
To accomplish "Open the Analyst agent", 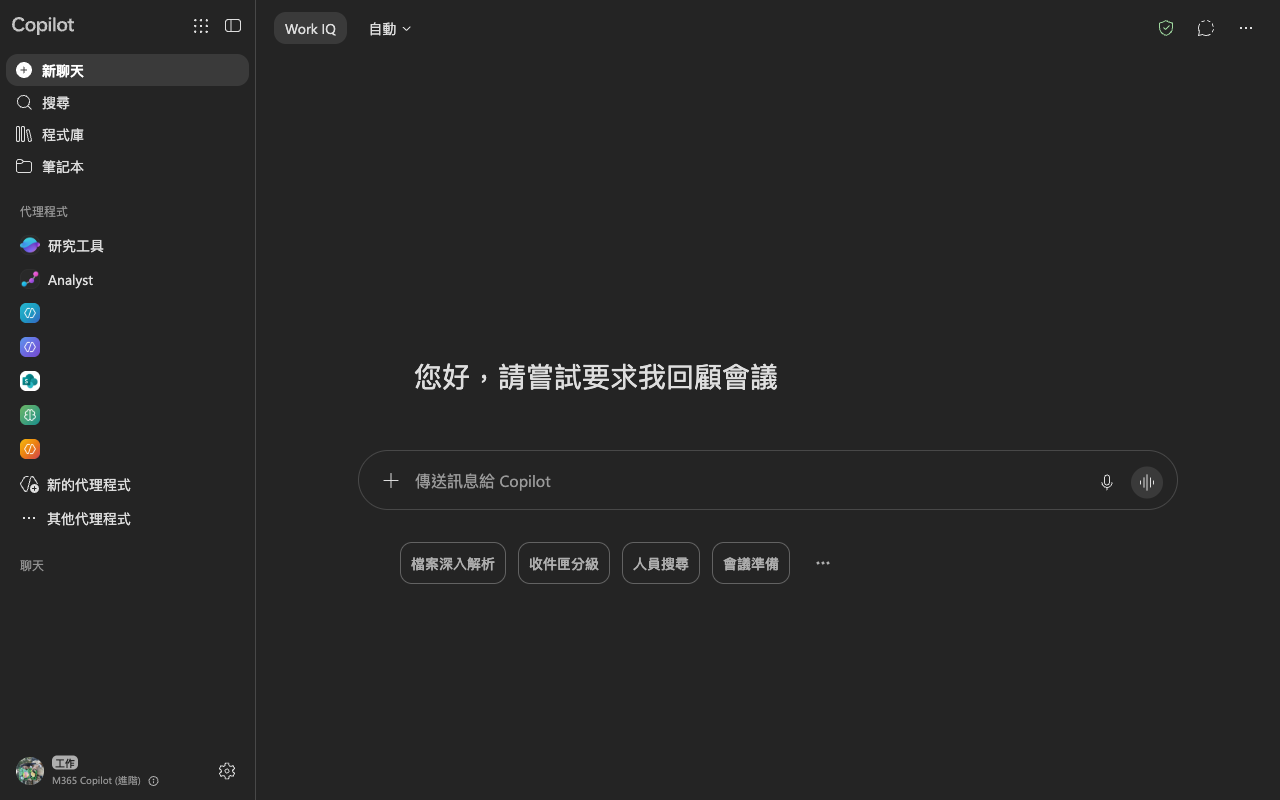I will (x=127, y=279).
